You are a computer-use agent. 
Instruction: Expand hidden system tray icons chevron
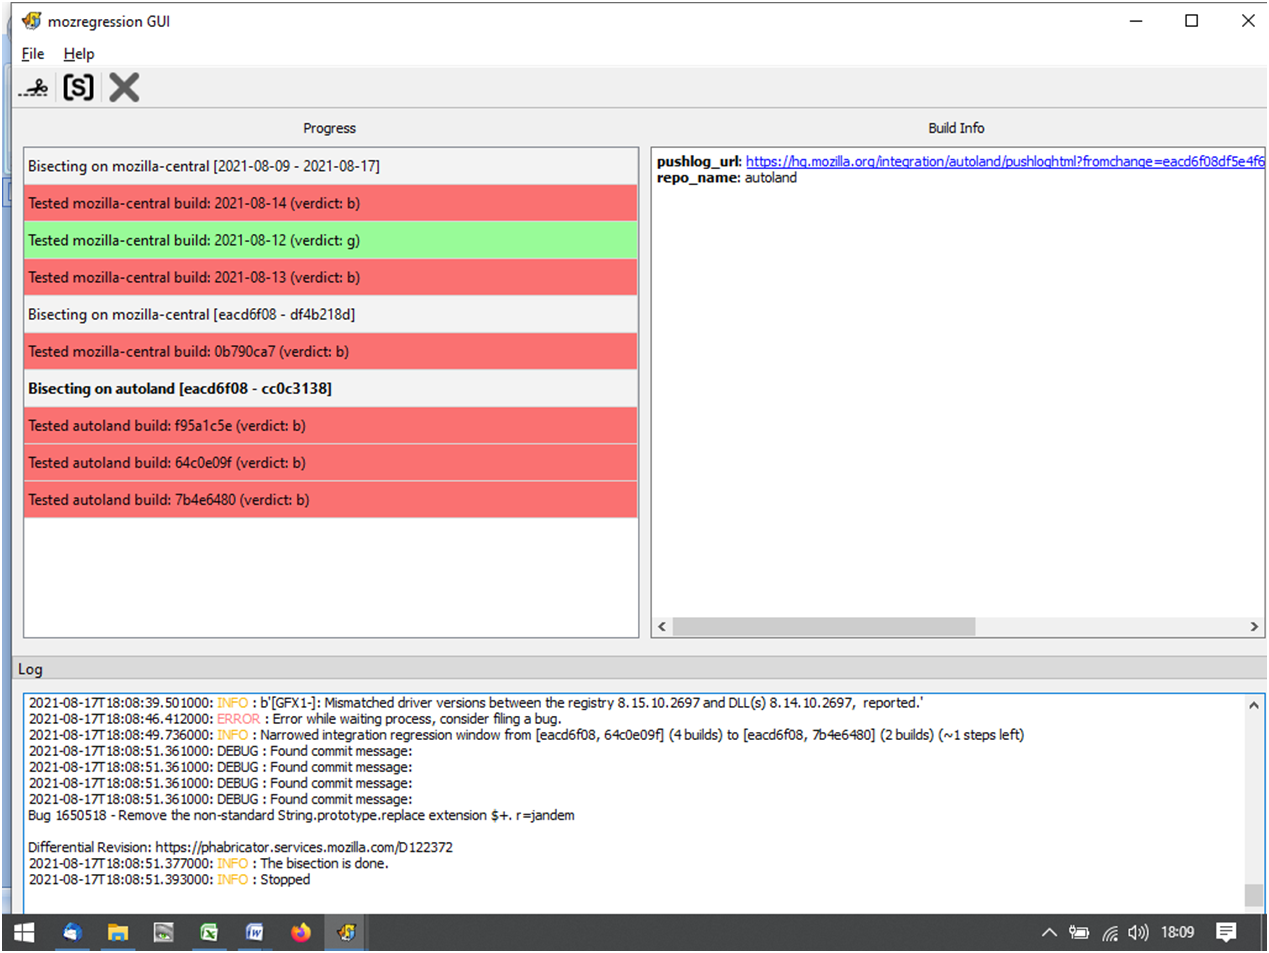pos(1049,932)
